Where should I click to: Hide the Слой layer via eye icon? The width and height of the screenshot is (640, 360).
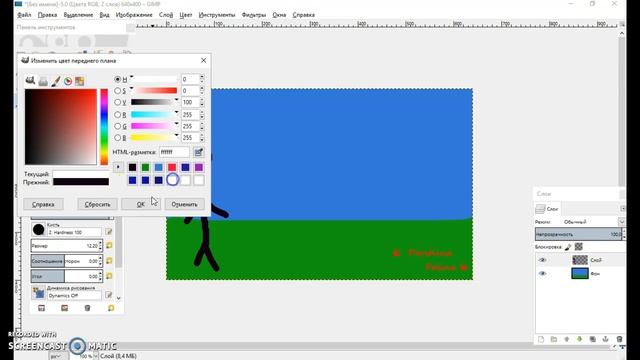coord(542,260)
